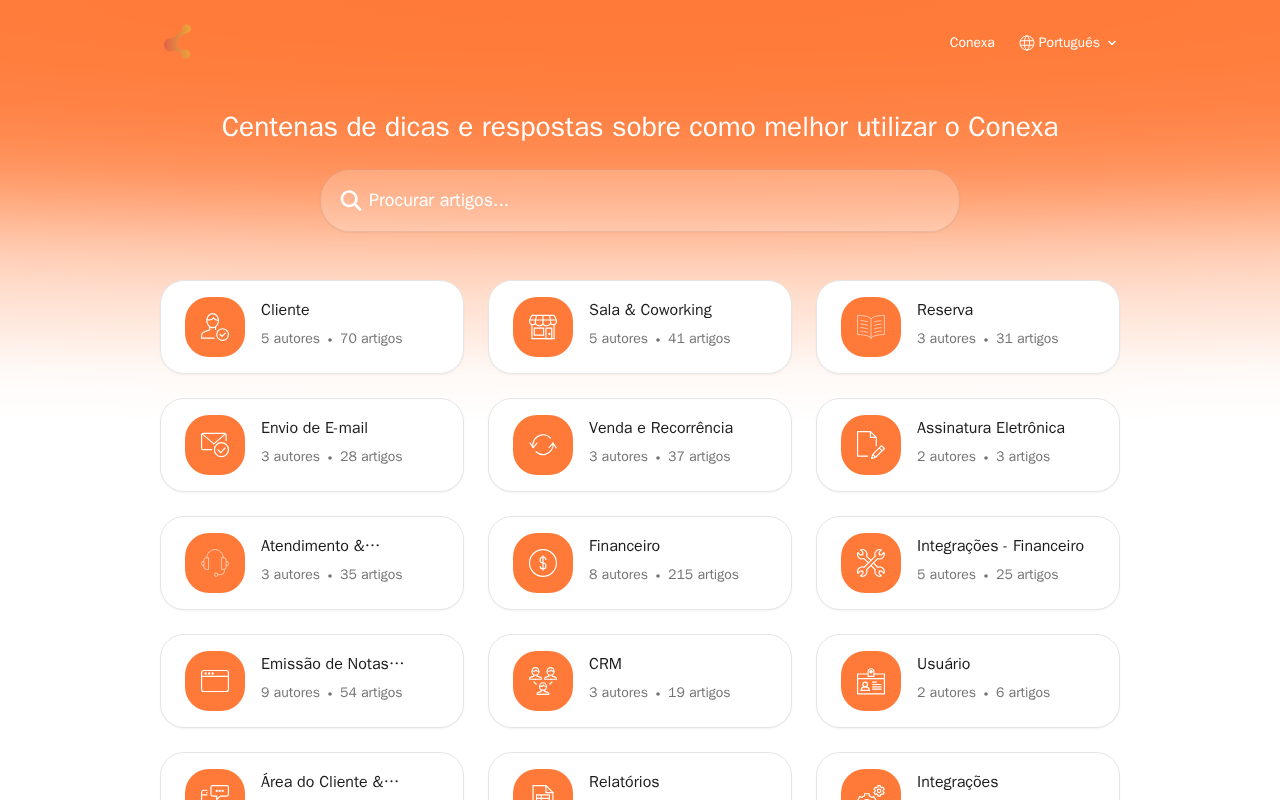1280x800 pixels.
Task: Open the Cliente collection title
Action: click(285, 310)
